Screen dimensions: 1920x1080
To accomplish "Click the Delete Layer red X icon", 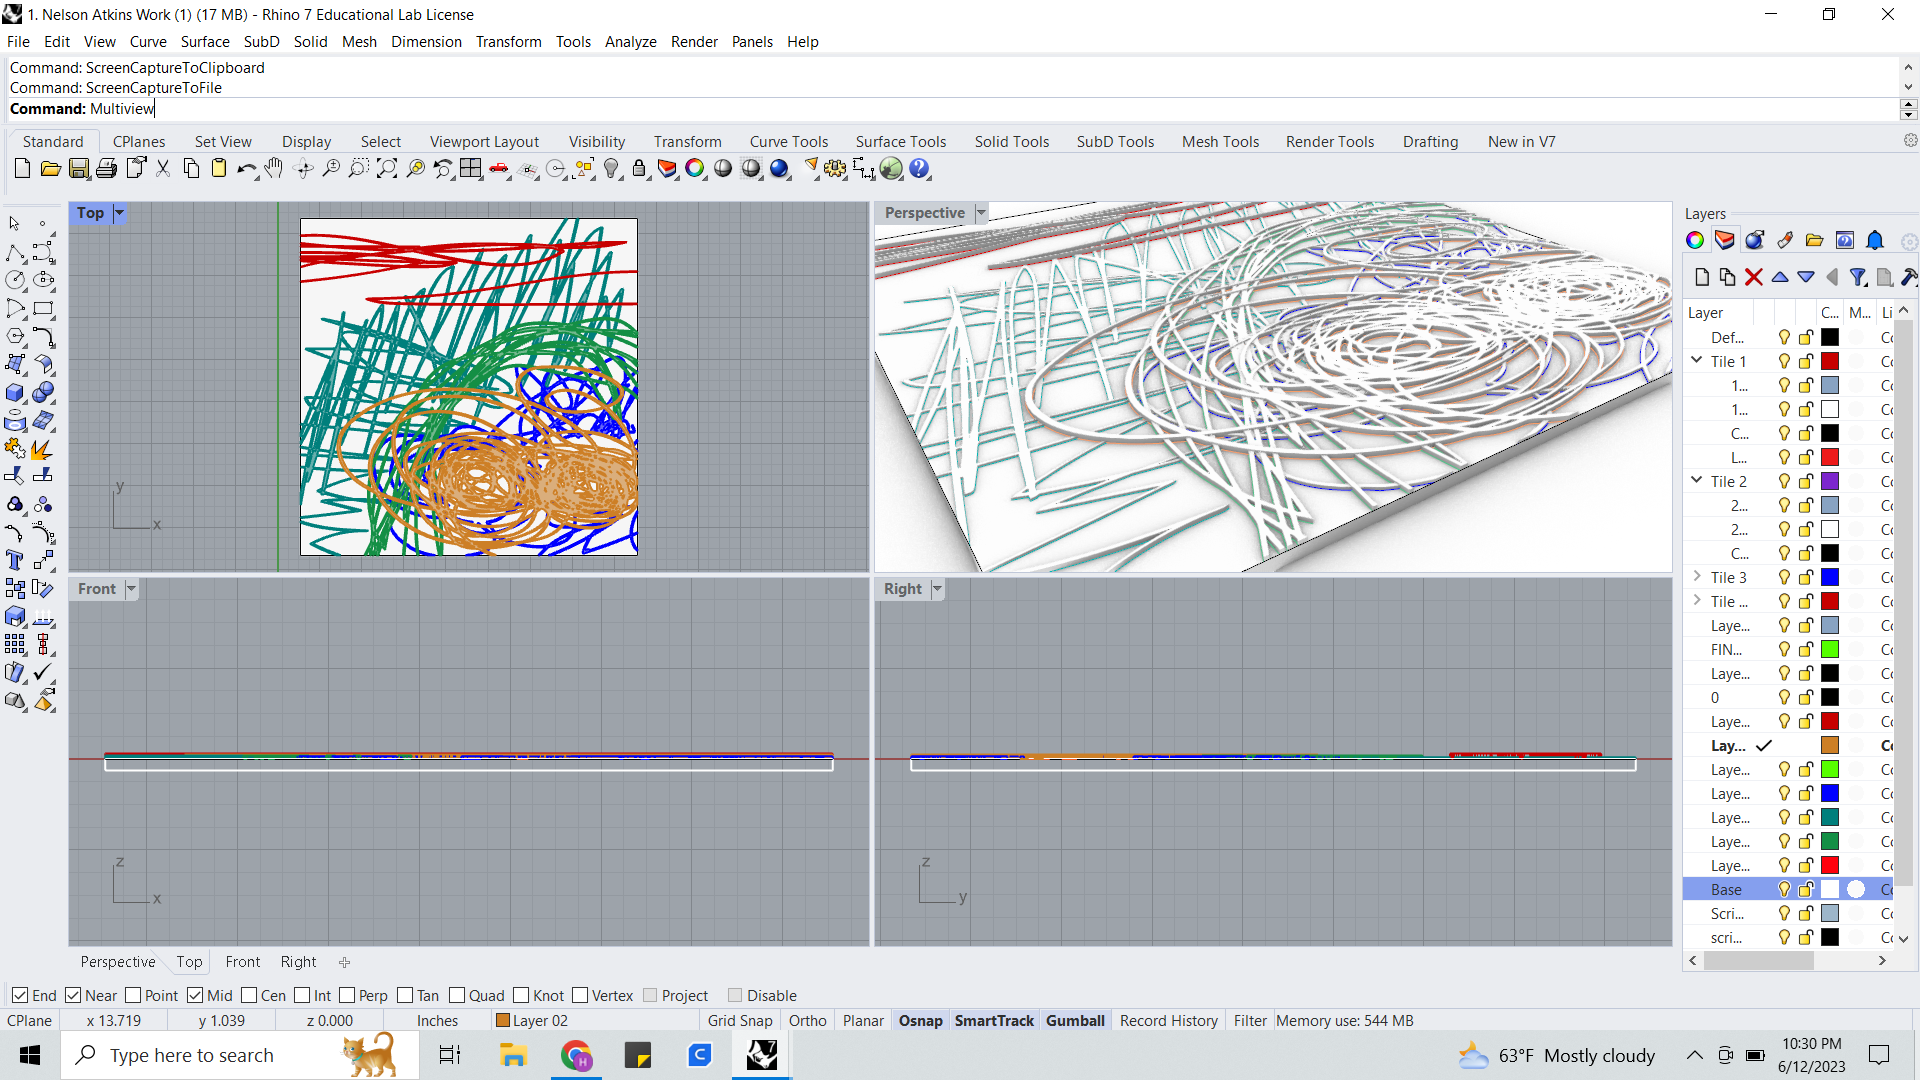I will 1754,277.
